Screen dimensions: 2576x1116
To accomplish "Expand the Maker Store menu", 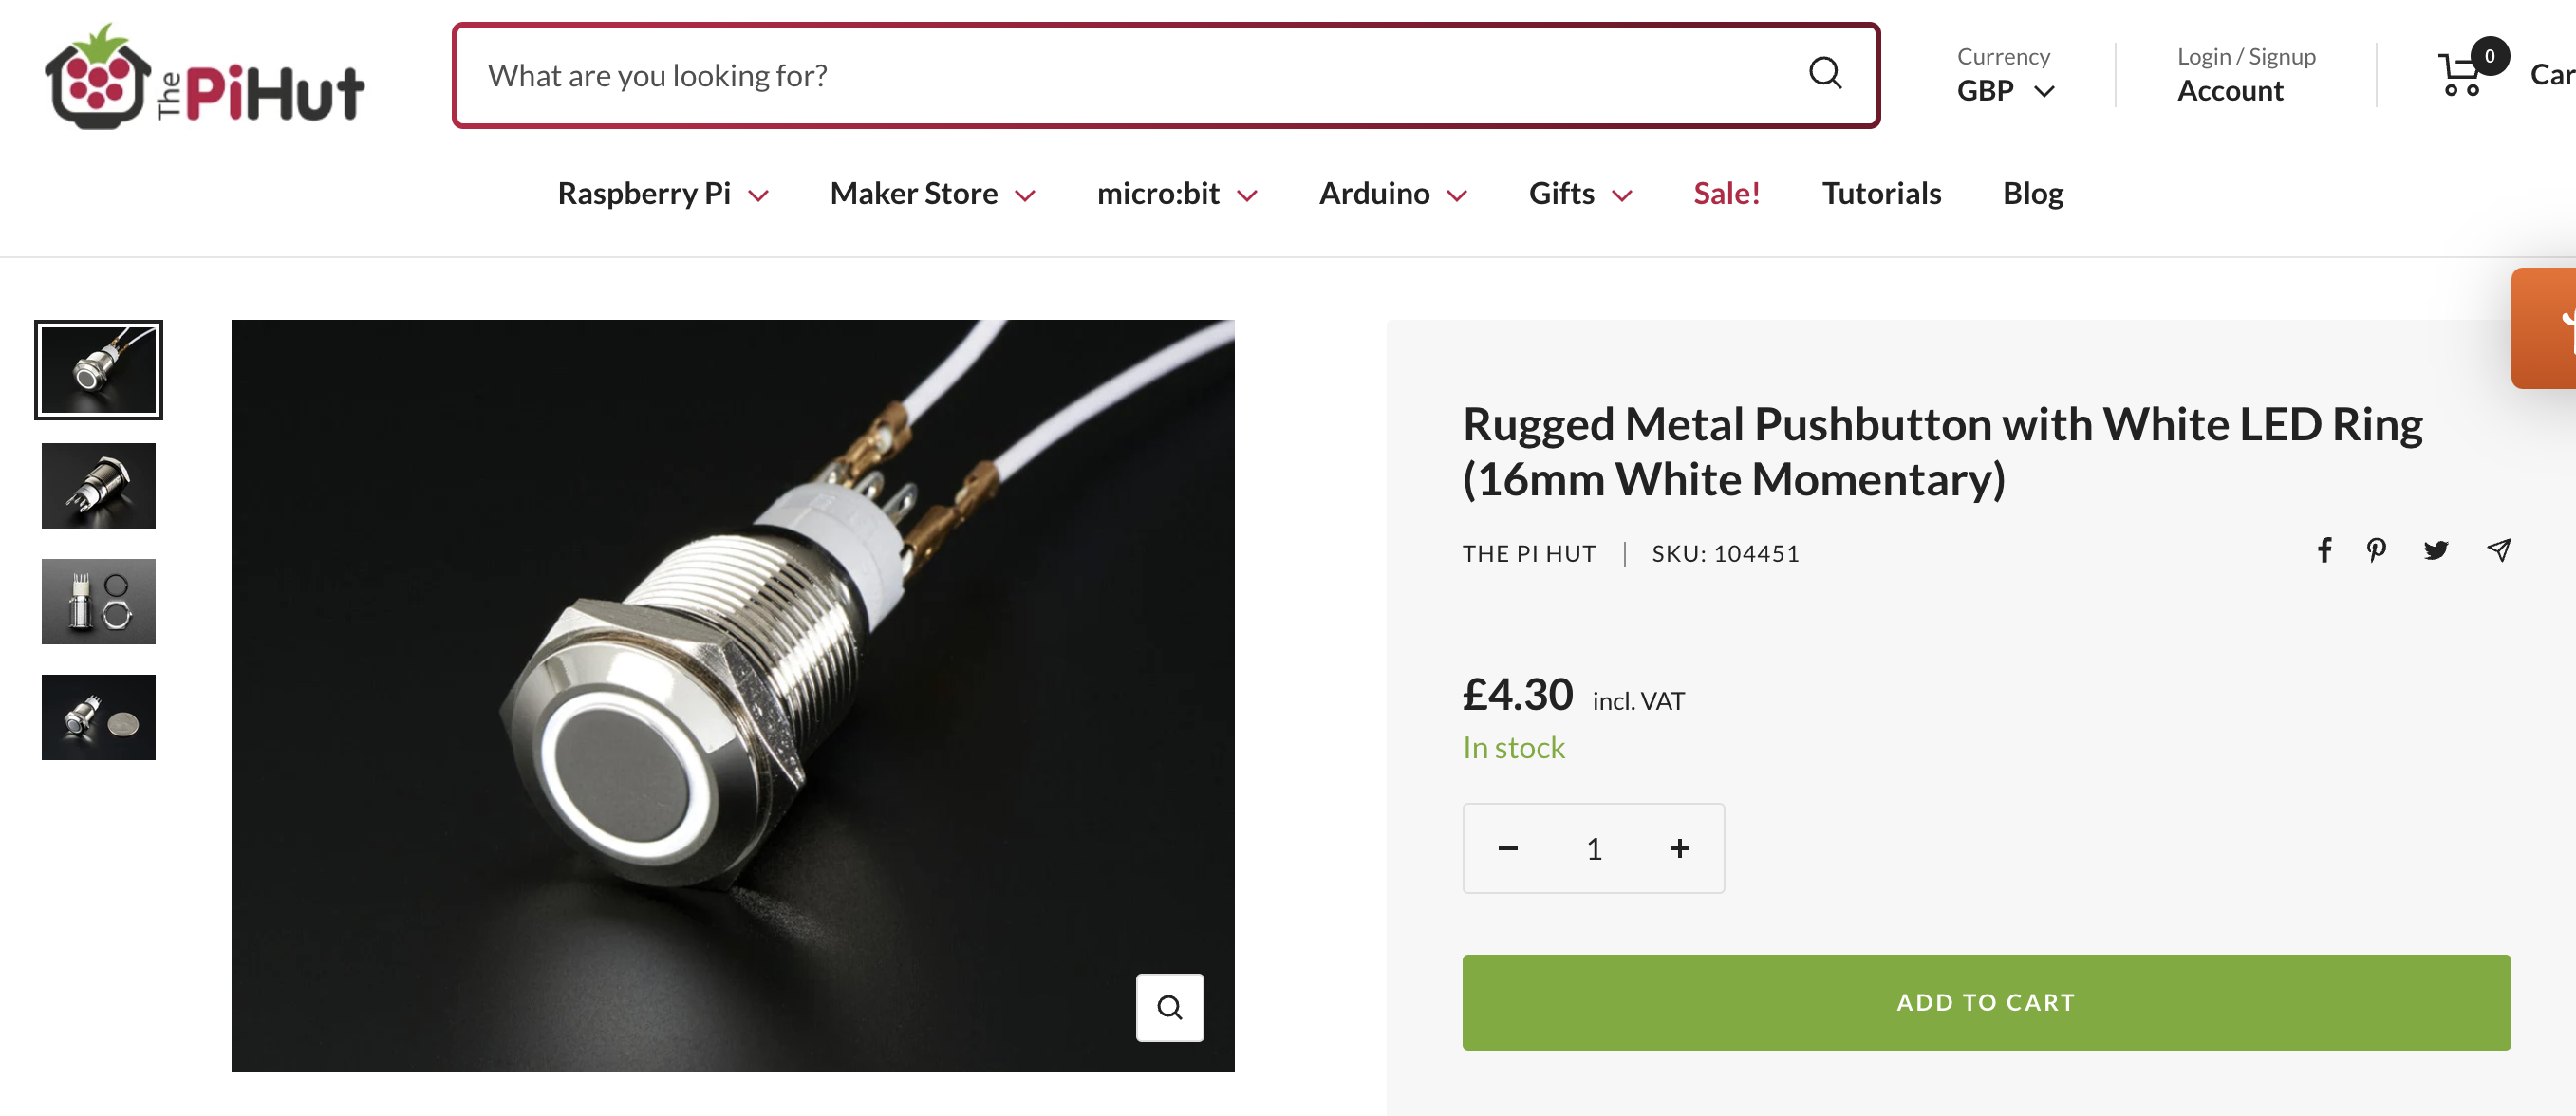I will (932, 194).
